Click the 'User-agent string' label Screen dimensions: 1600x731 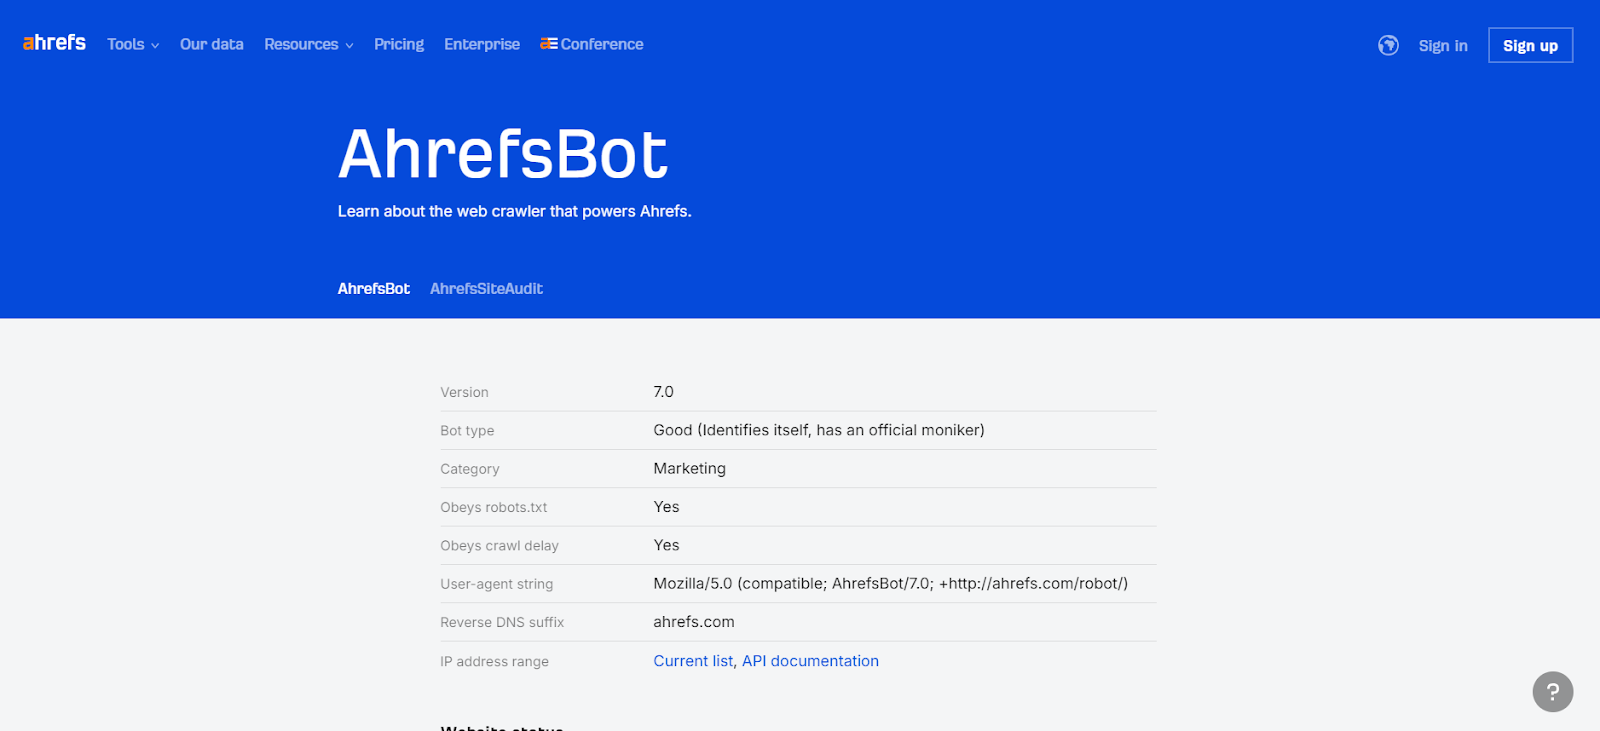tap(497, 584)
